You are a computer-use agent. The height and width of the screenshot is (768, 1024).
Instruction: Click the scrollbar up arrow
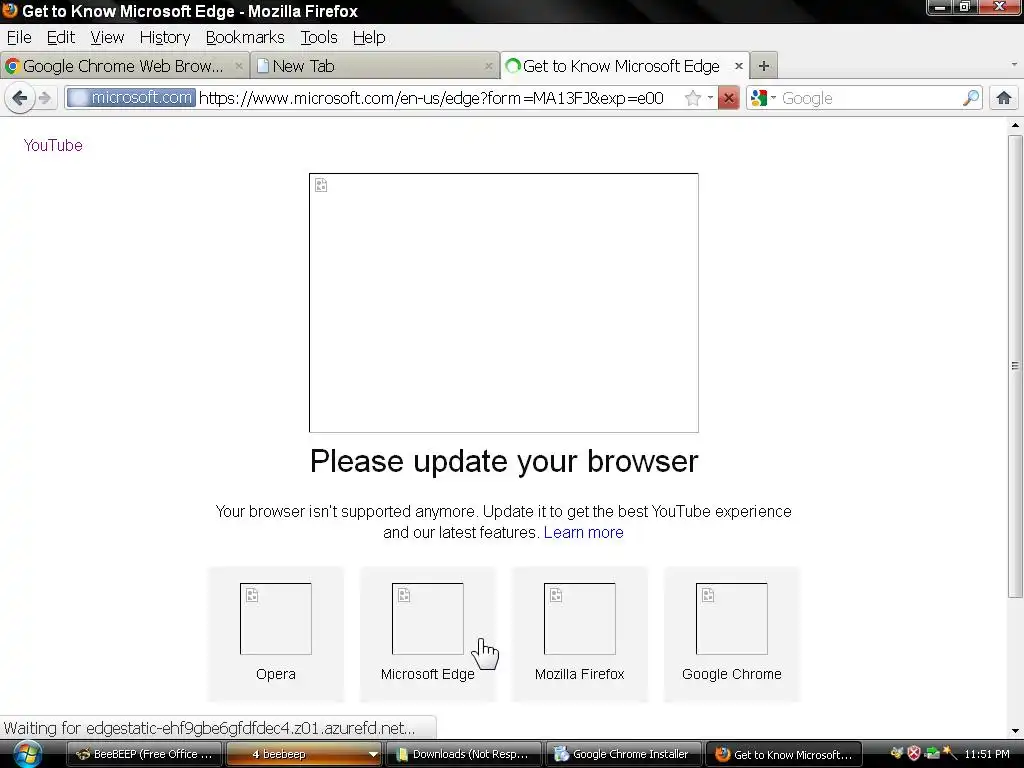tap(1015, 125)
